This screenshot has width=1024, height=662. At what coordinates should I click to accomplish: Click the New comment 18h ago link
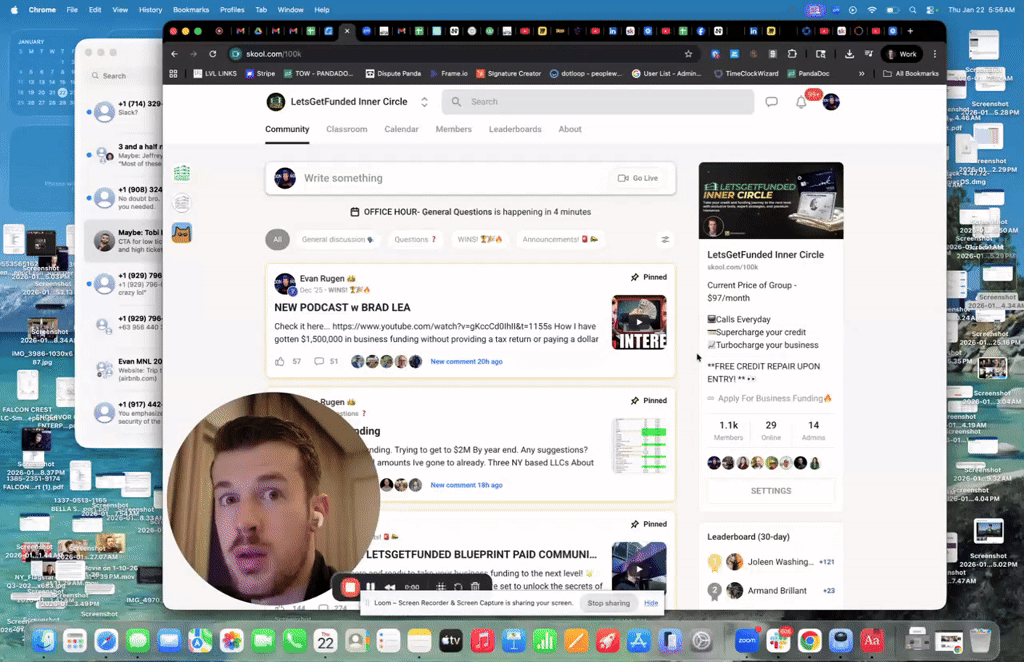click(x=466, y=485)
